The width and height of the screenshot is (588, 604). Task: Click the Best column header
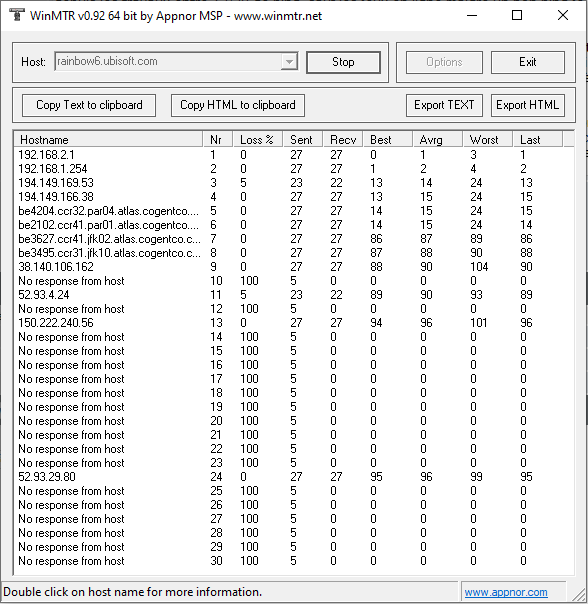pos(388,139)
